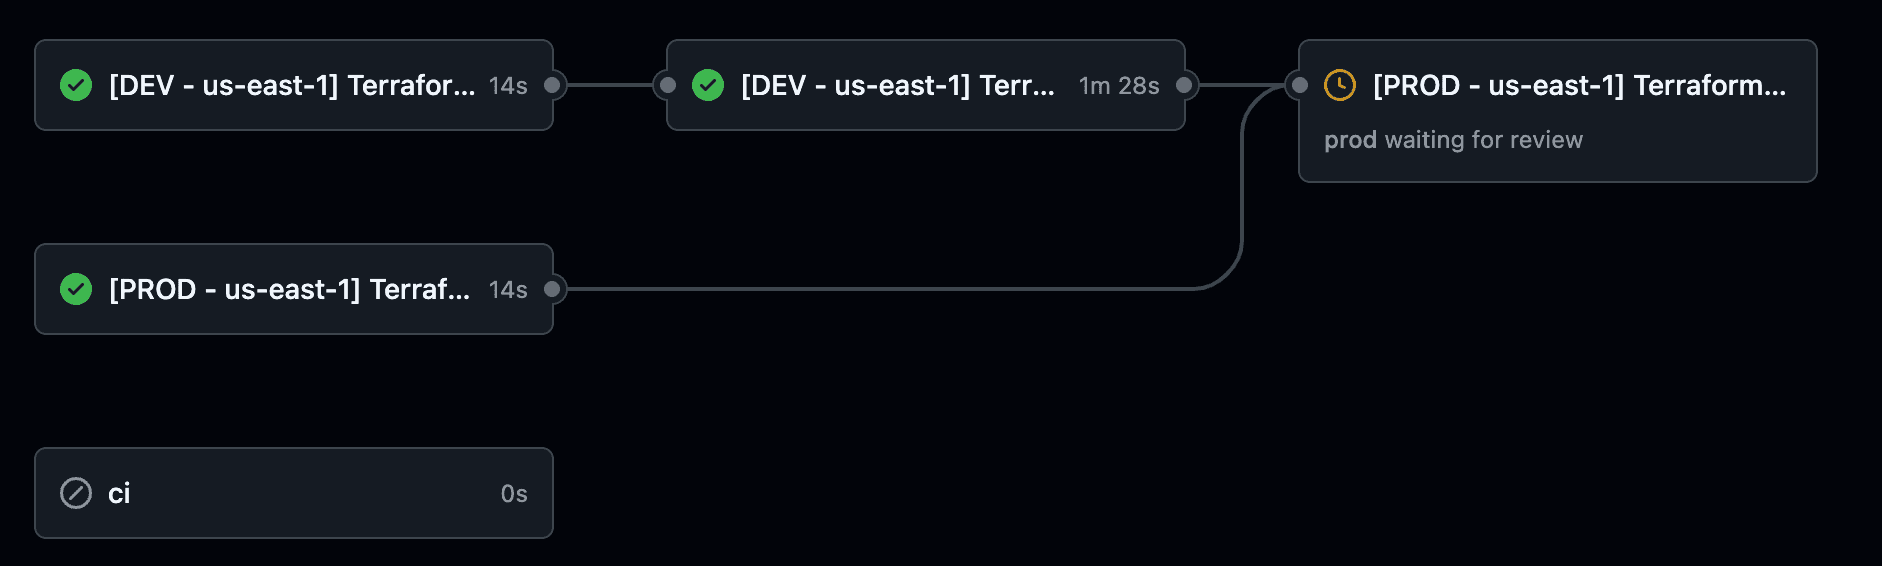1882x566 pixels.
Task: Click the skipped status icon beside ci
Action: tap(76, 493)
